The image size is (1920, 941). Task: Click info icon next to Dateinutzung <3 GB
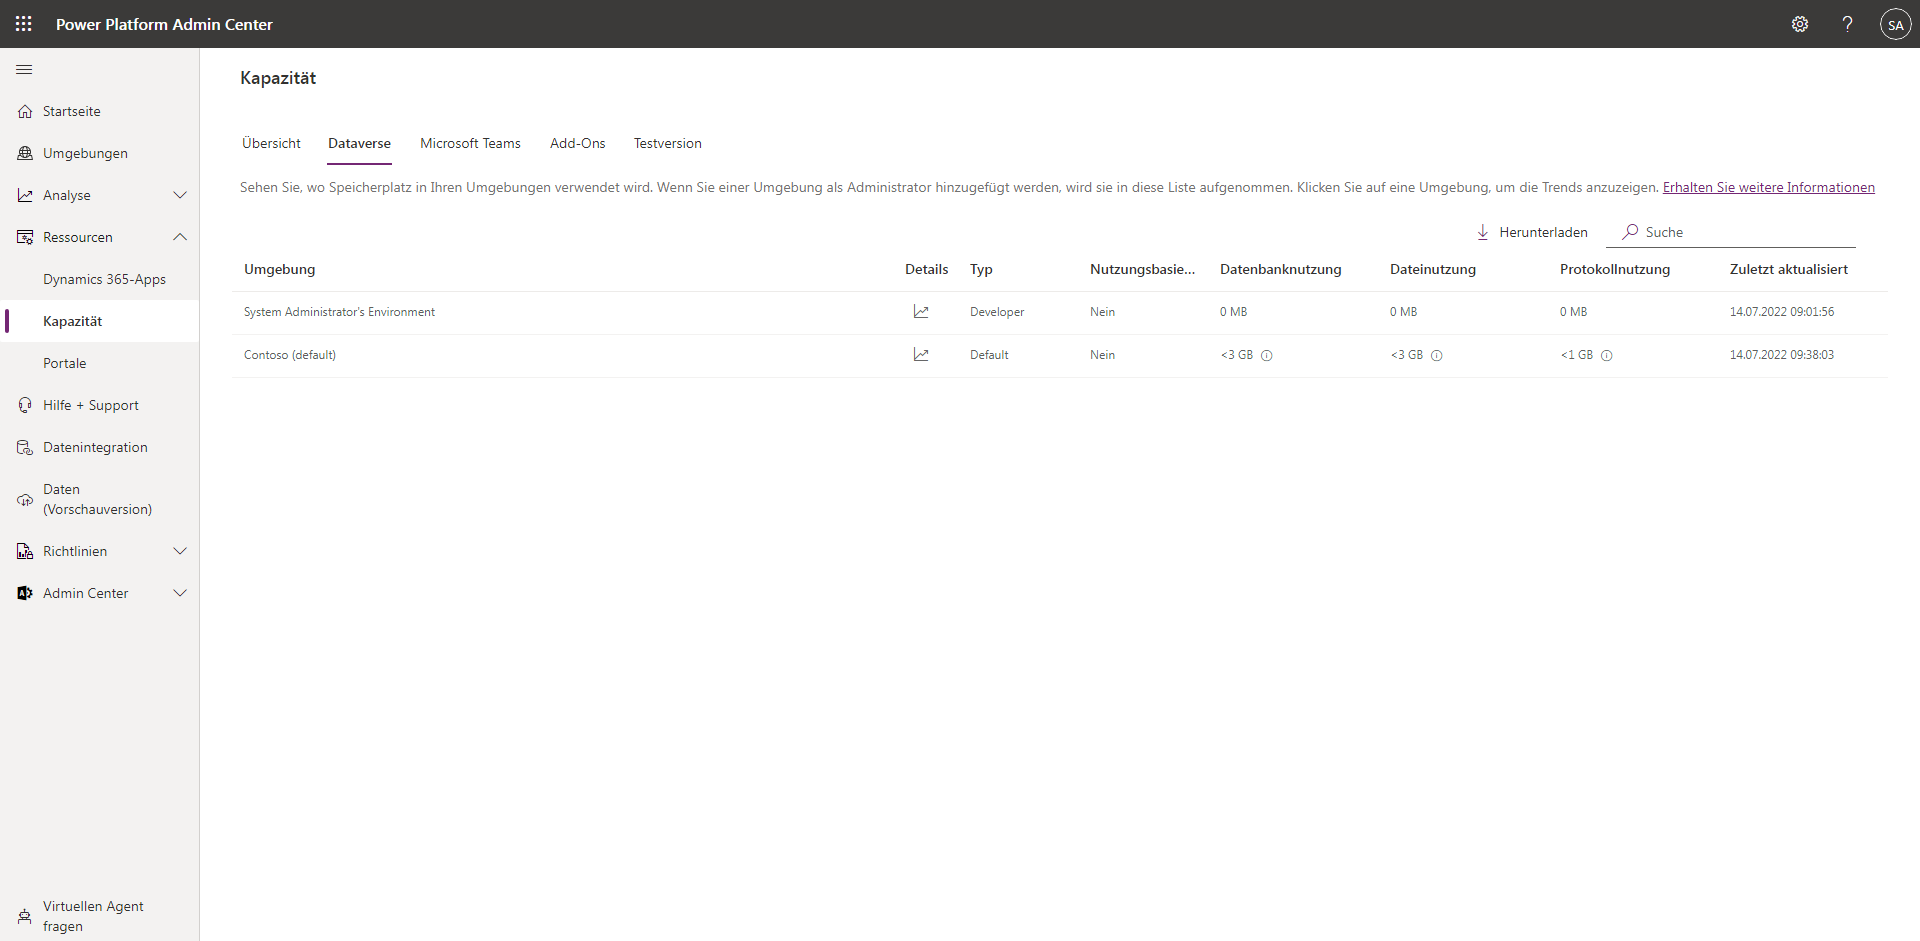coord(1436,356)
